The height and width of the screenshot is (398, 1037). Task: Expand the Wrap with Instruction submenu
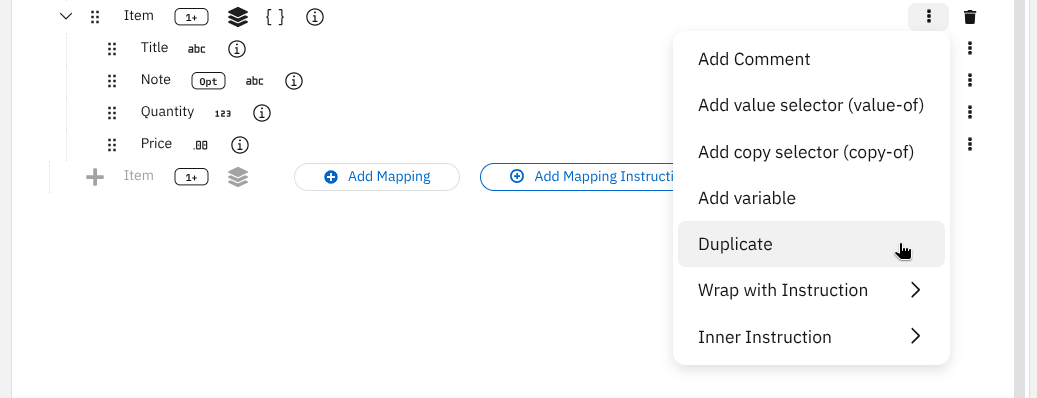[x=811, y=290]
